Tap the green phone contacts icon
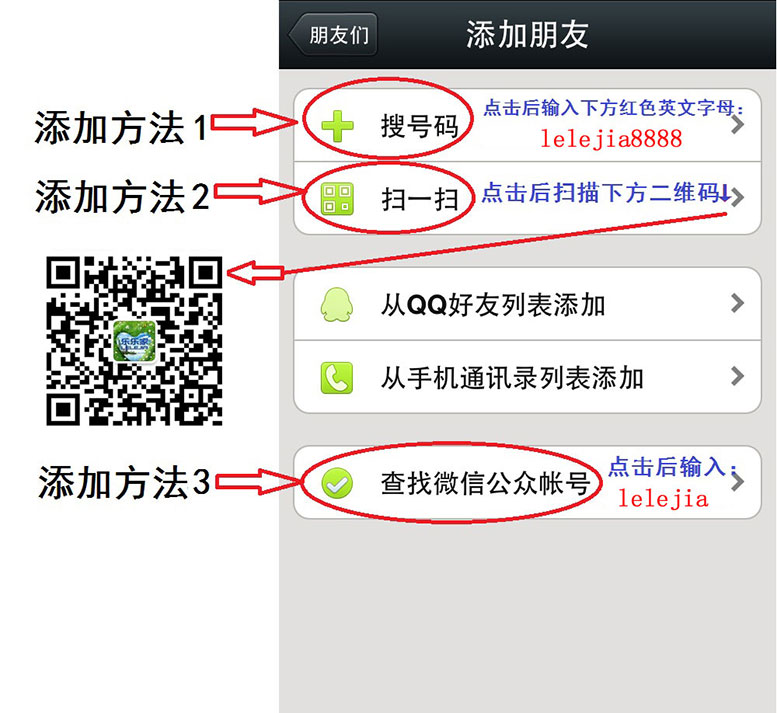The height and width of the screenshot is (713, 777). pyautogui.click(x=337, y=378)
